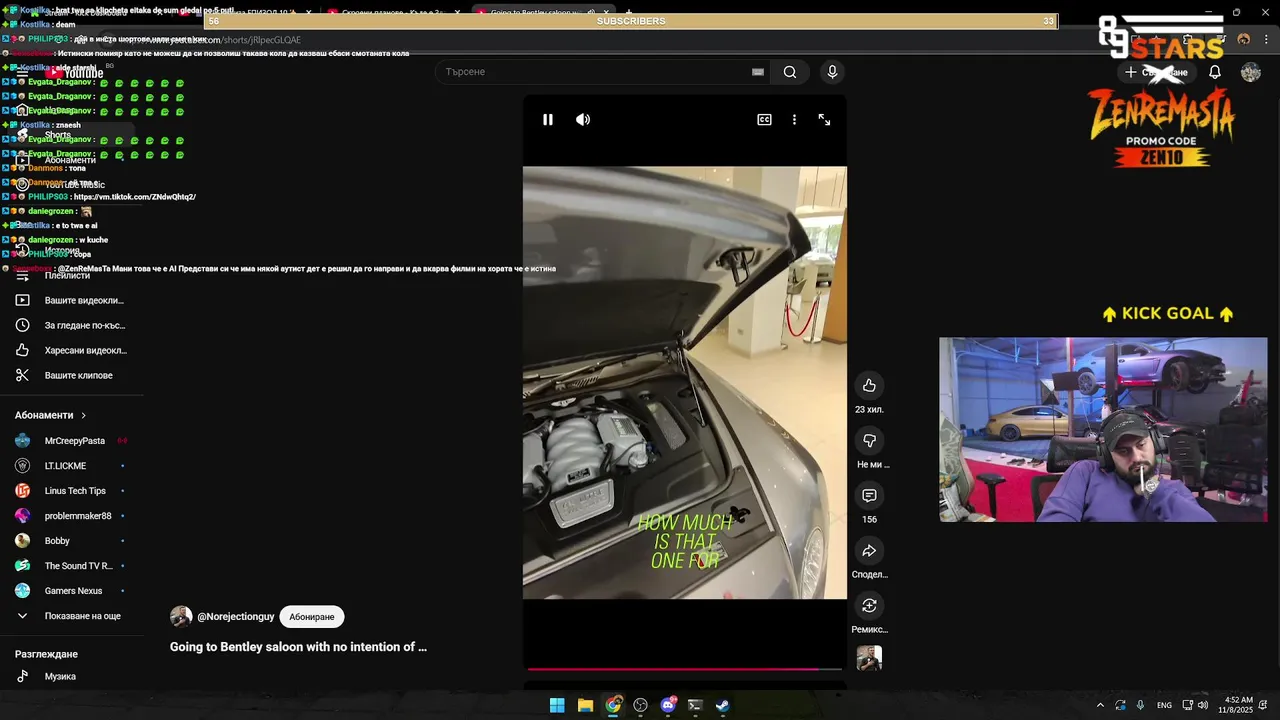1280x720 pixels.
Task: Share the Short via Споделяне
Action: click(x=869, y=551)
